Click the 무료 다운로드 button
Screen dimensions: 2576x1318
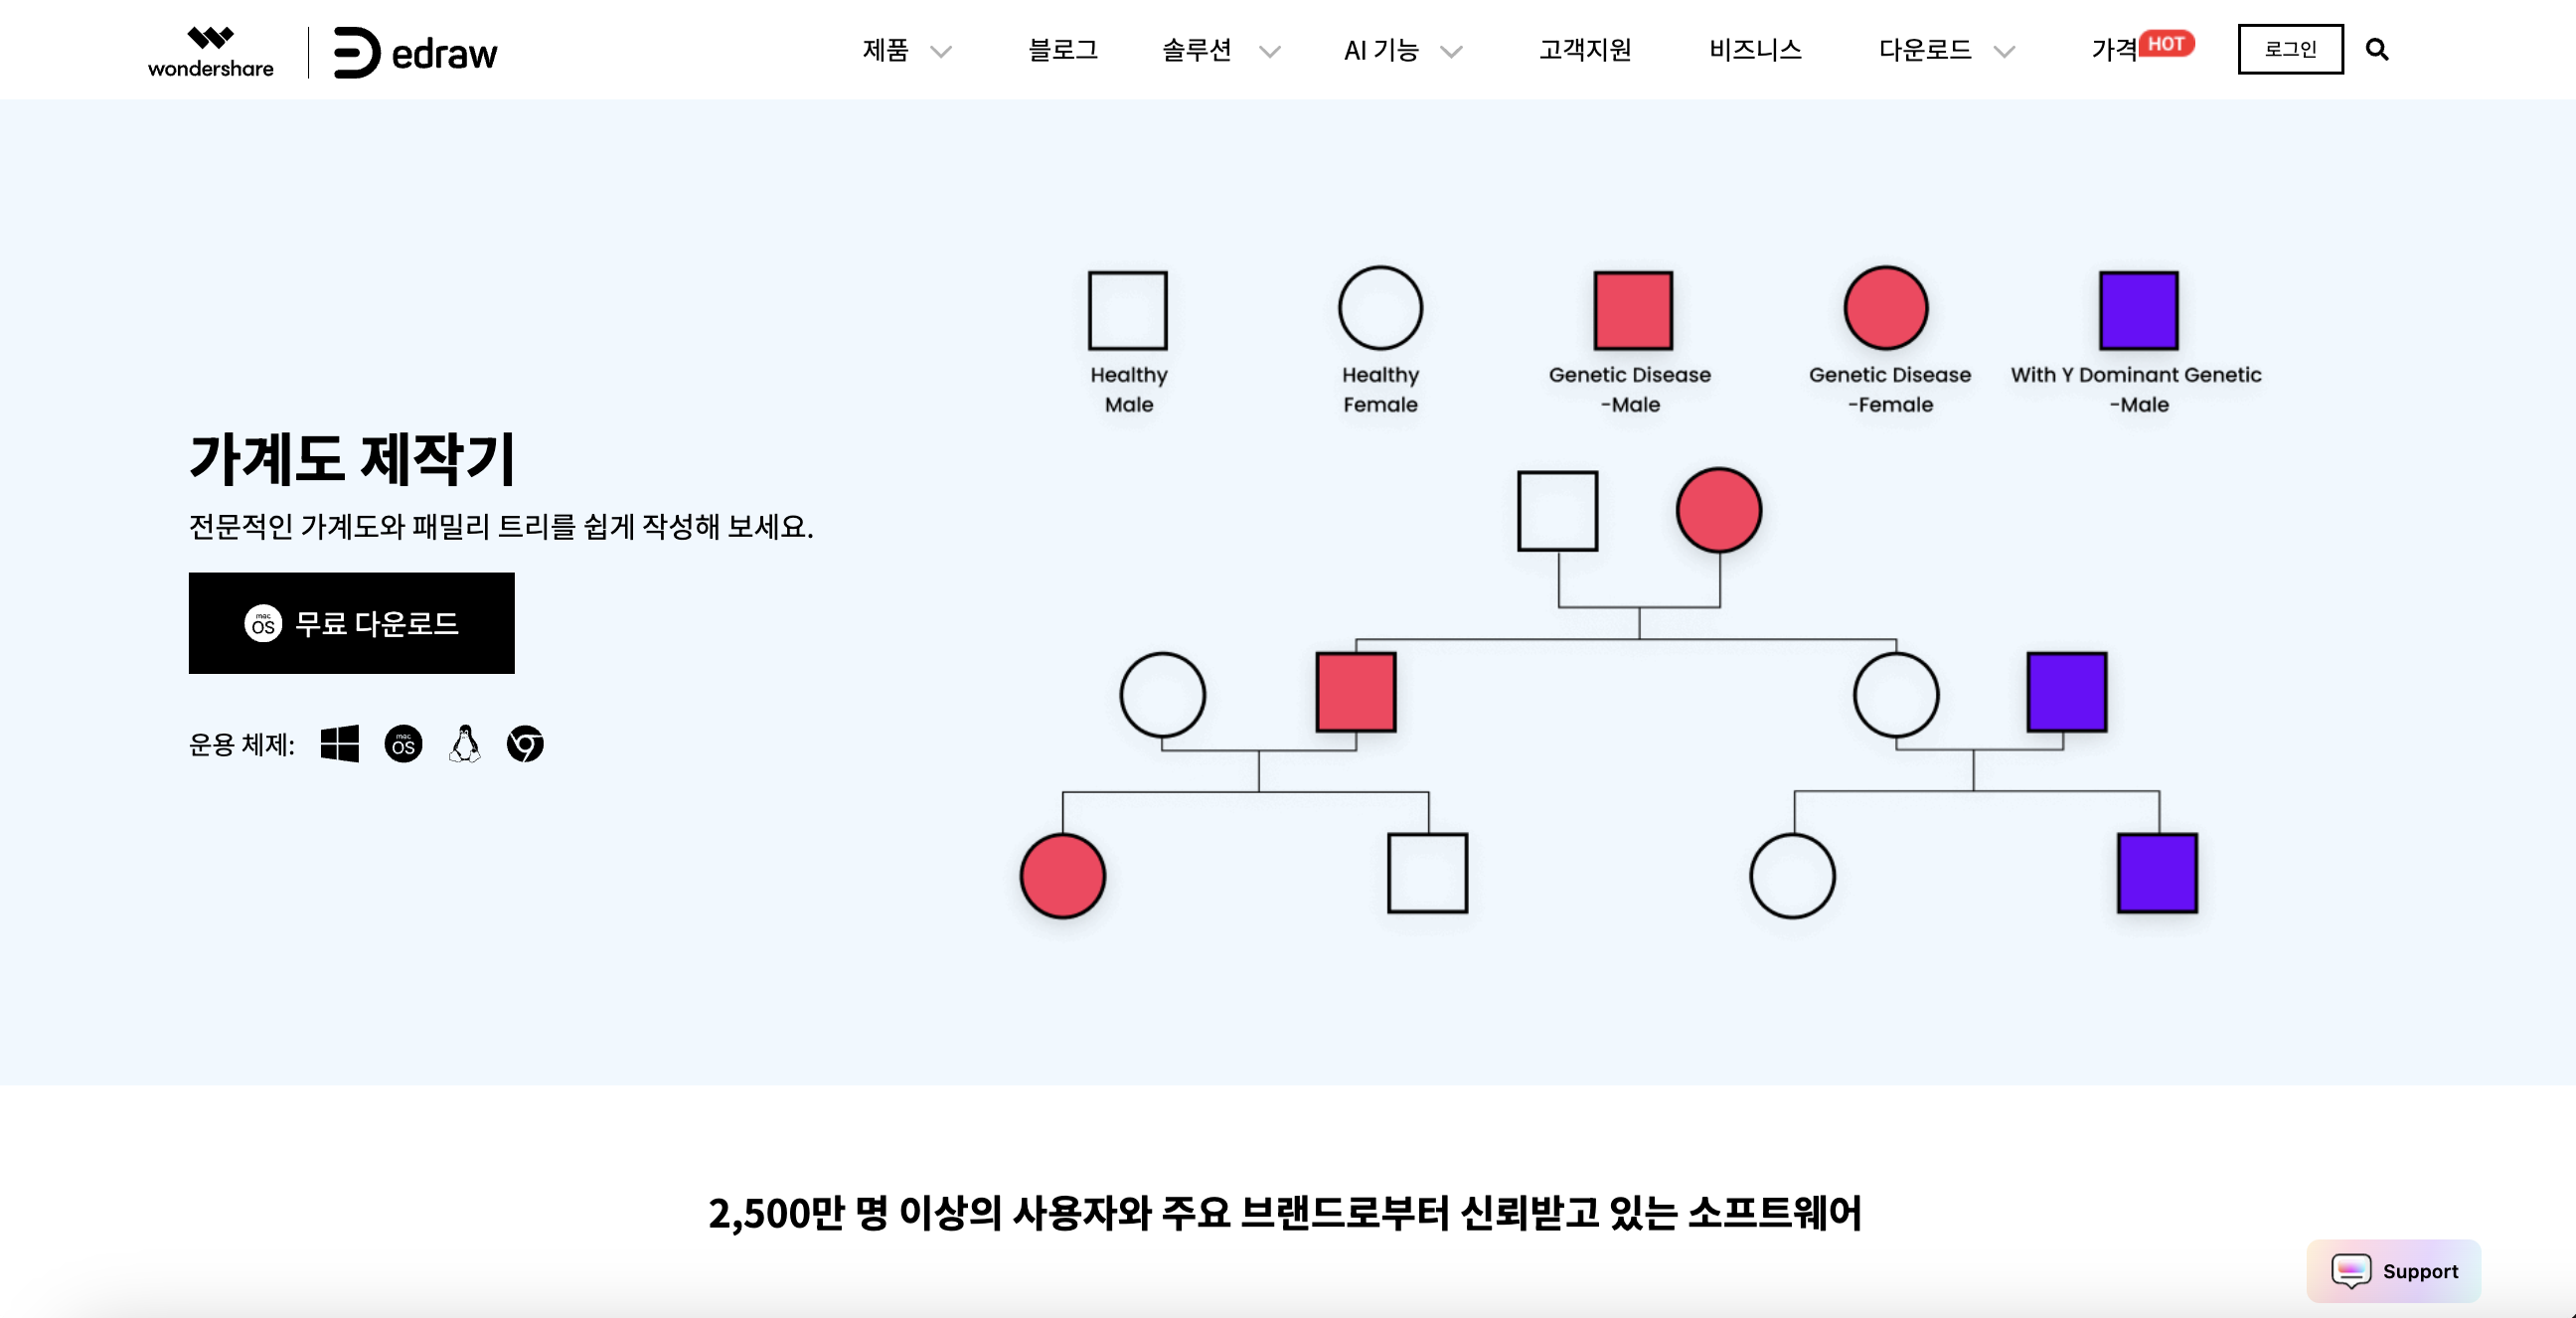click(x=355, y=623)
